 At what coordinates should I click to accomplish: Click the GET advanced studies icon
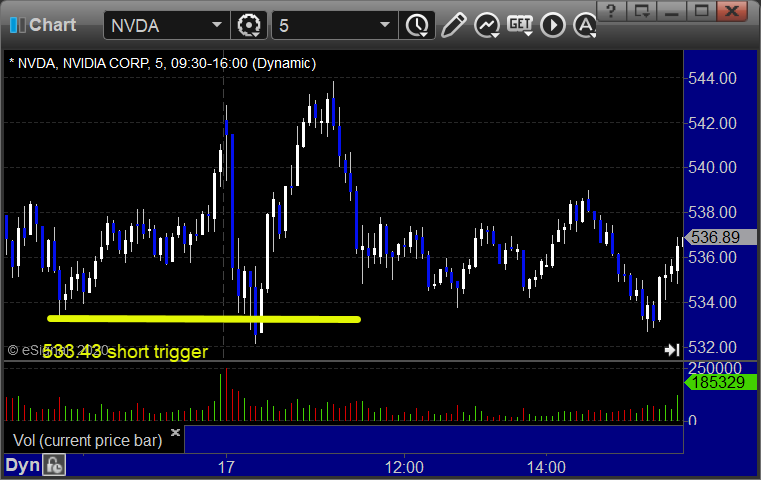(520, 25)
